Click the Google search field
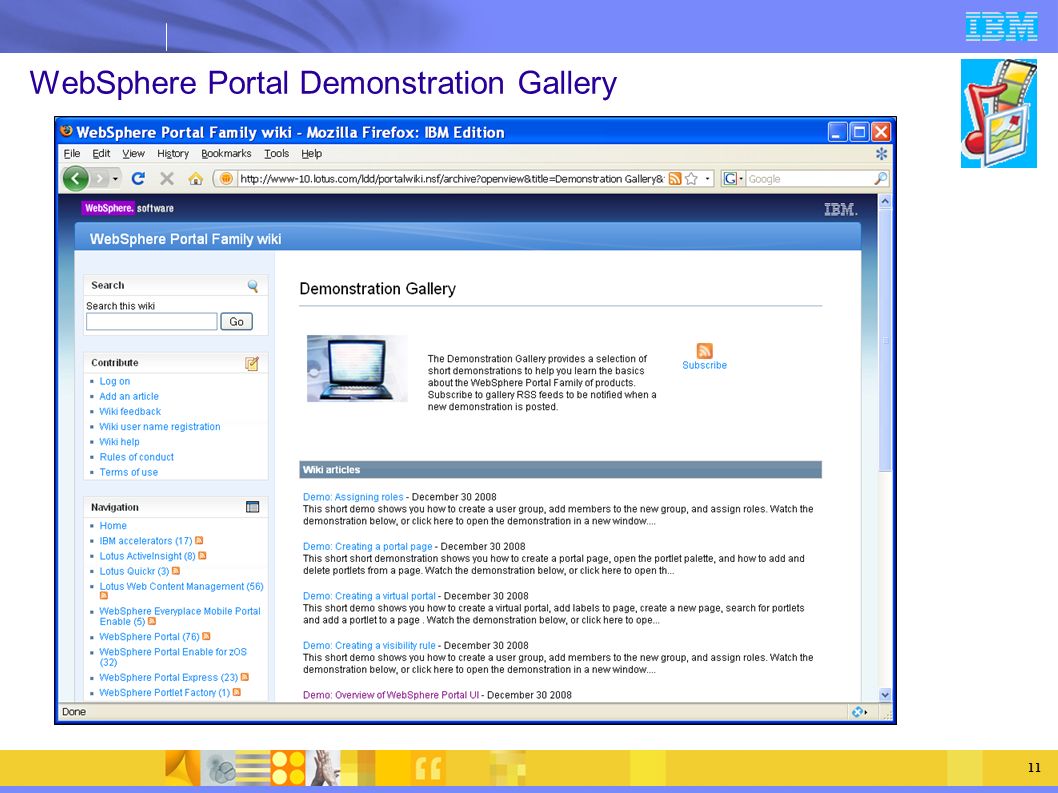Image resolution: width=1058 pixels, height=793 pixels. pyautogui.click(x=808, y=179)
